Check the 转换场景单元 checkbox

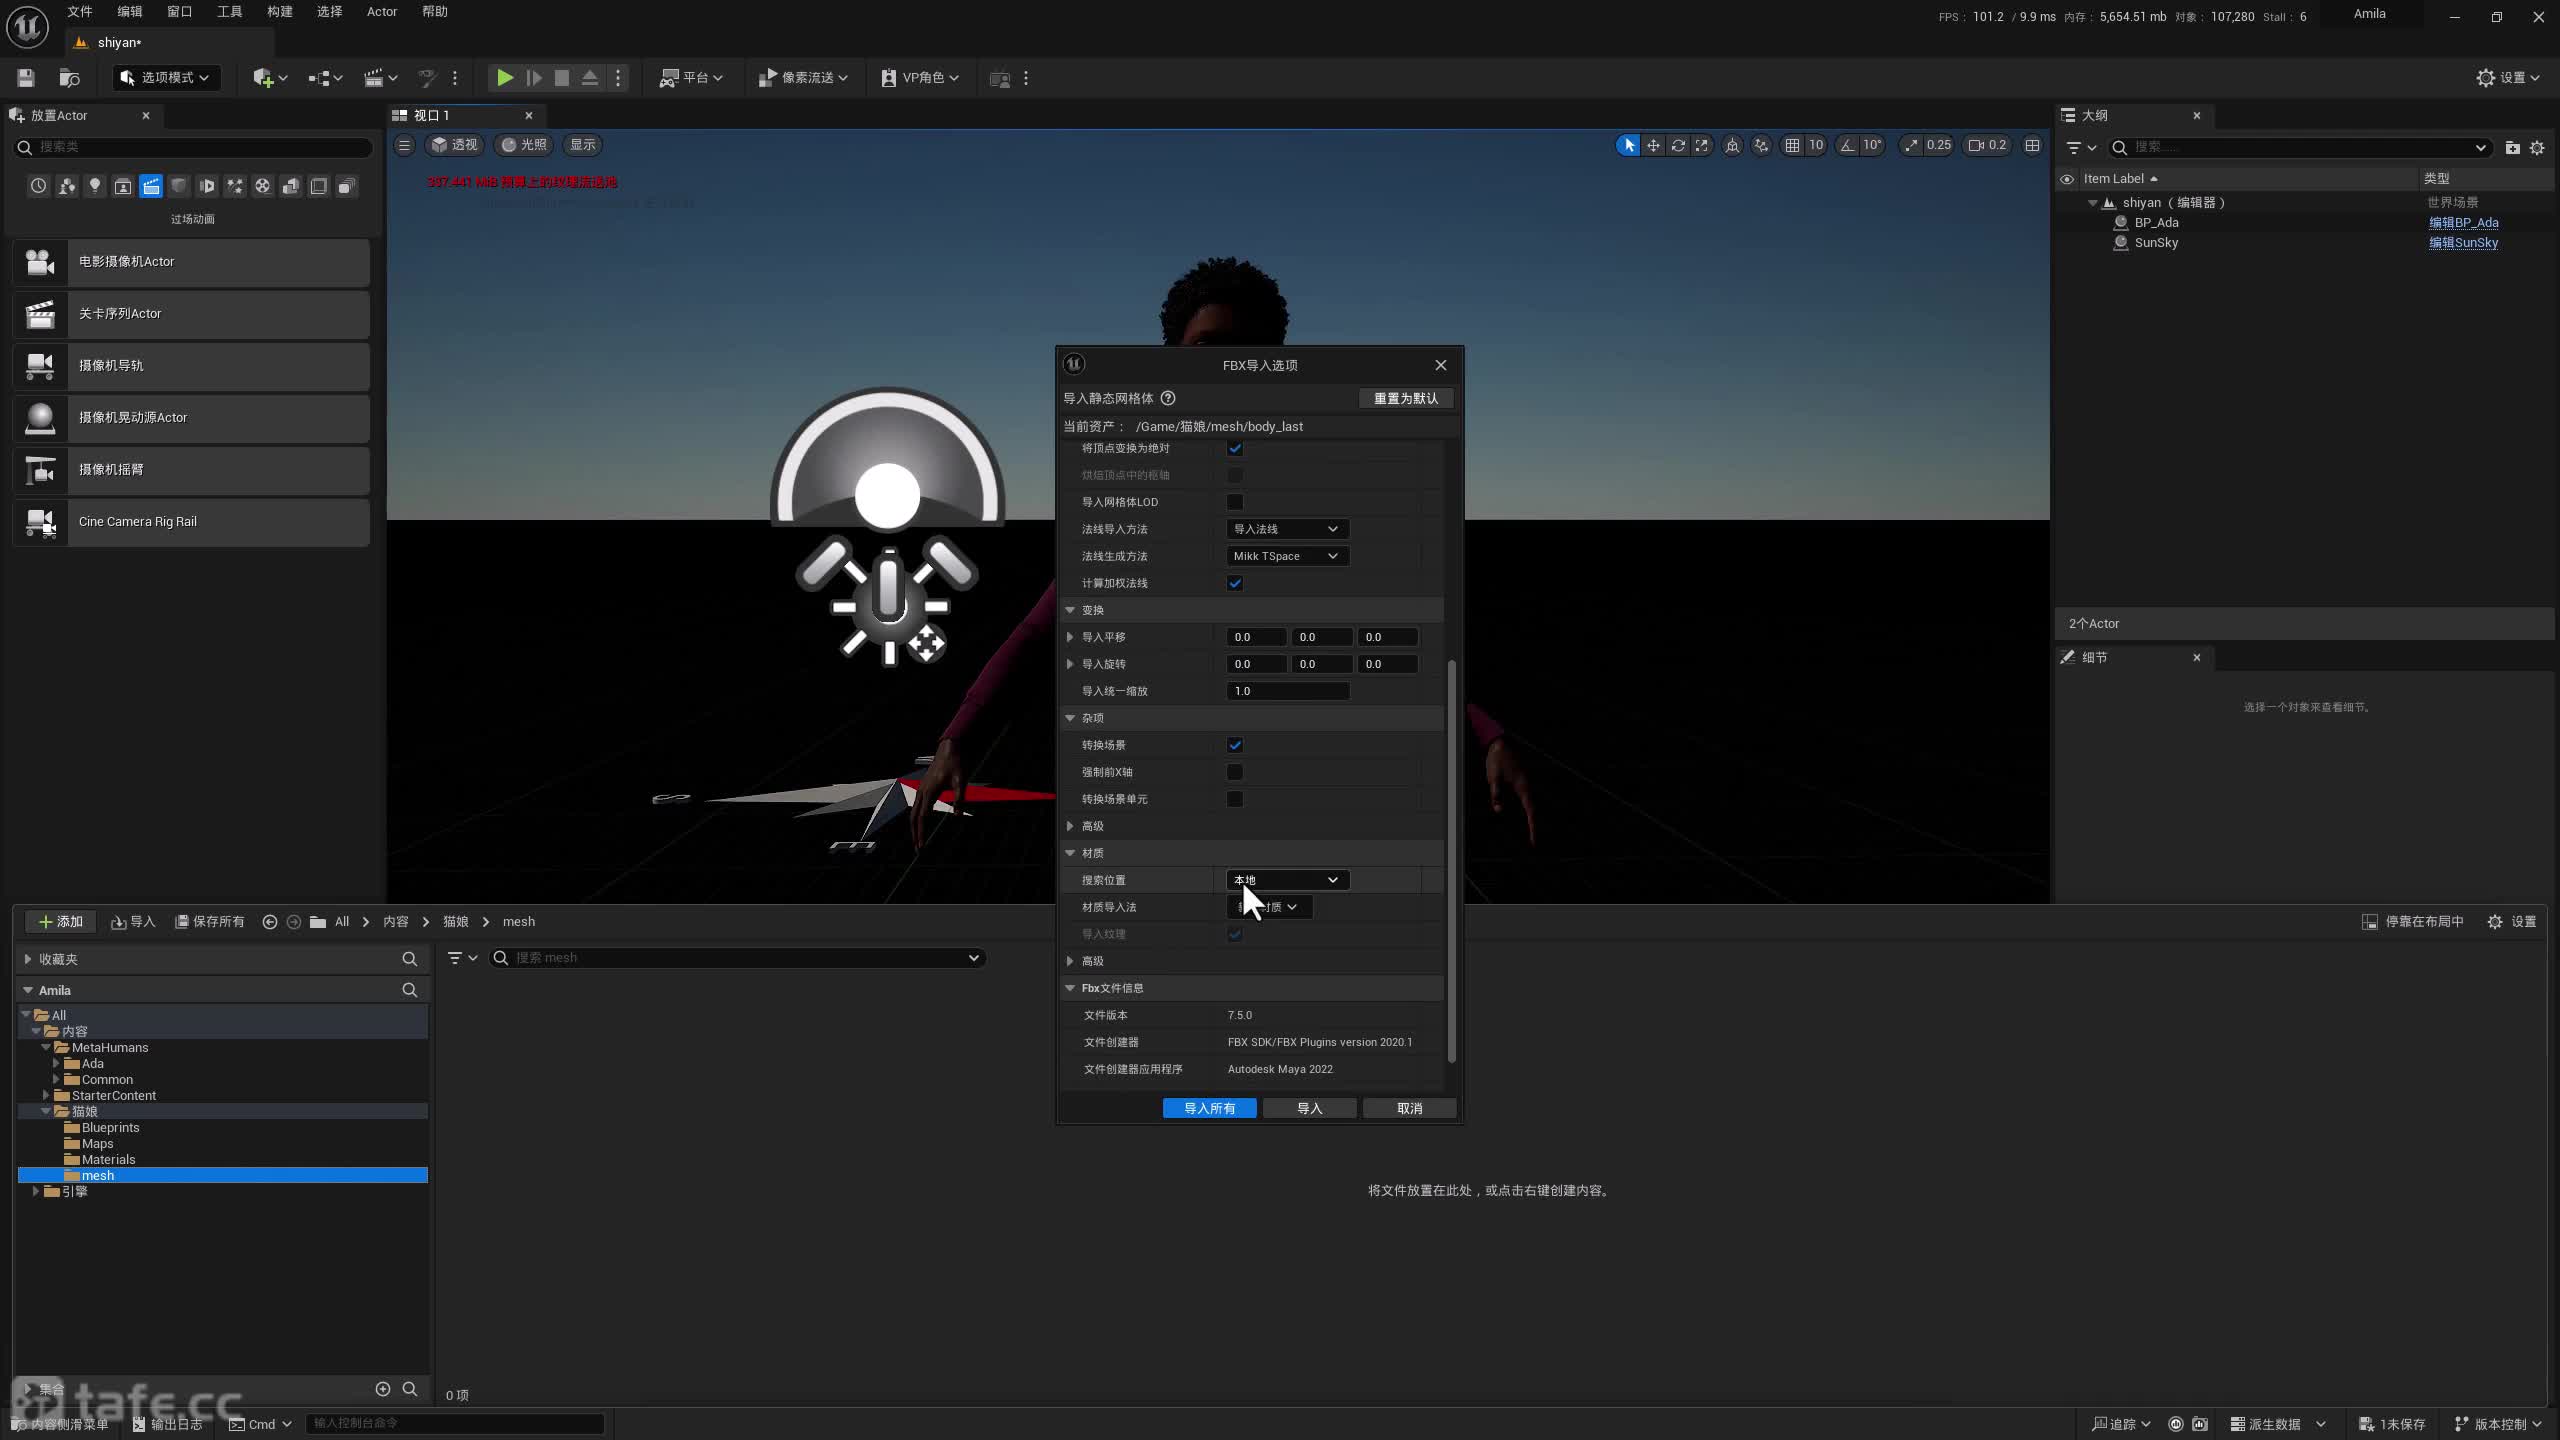(1235, 799)
